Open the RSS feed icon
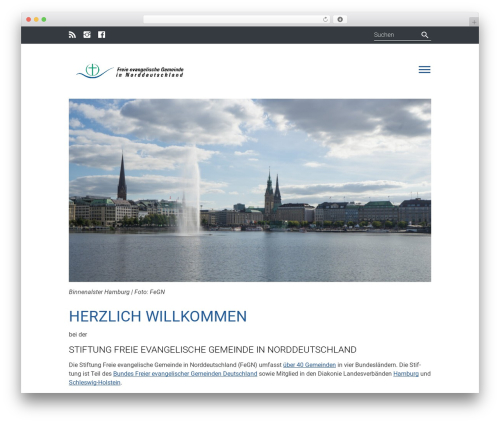Viewport: 500px width, 423px height. click(x=72, y=35)
